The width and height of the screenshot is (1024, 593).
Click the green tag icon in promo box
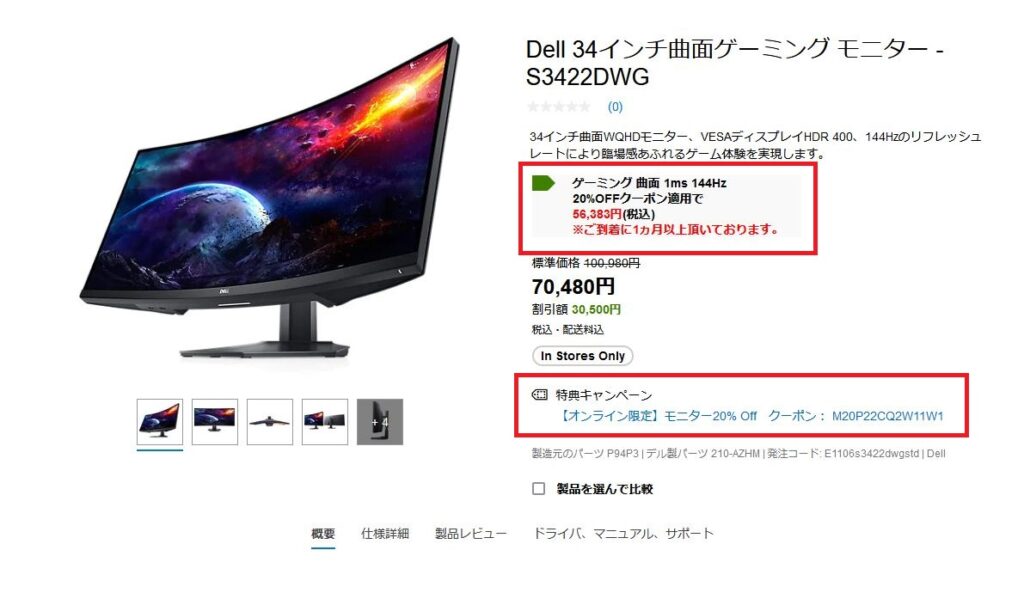(543, 183)
